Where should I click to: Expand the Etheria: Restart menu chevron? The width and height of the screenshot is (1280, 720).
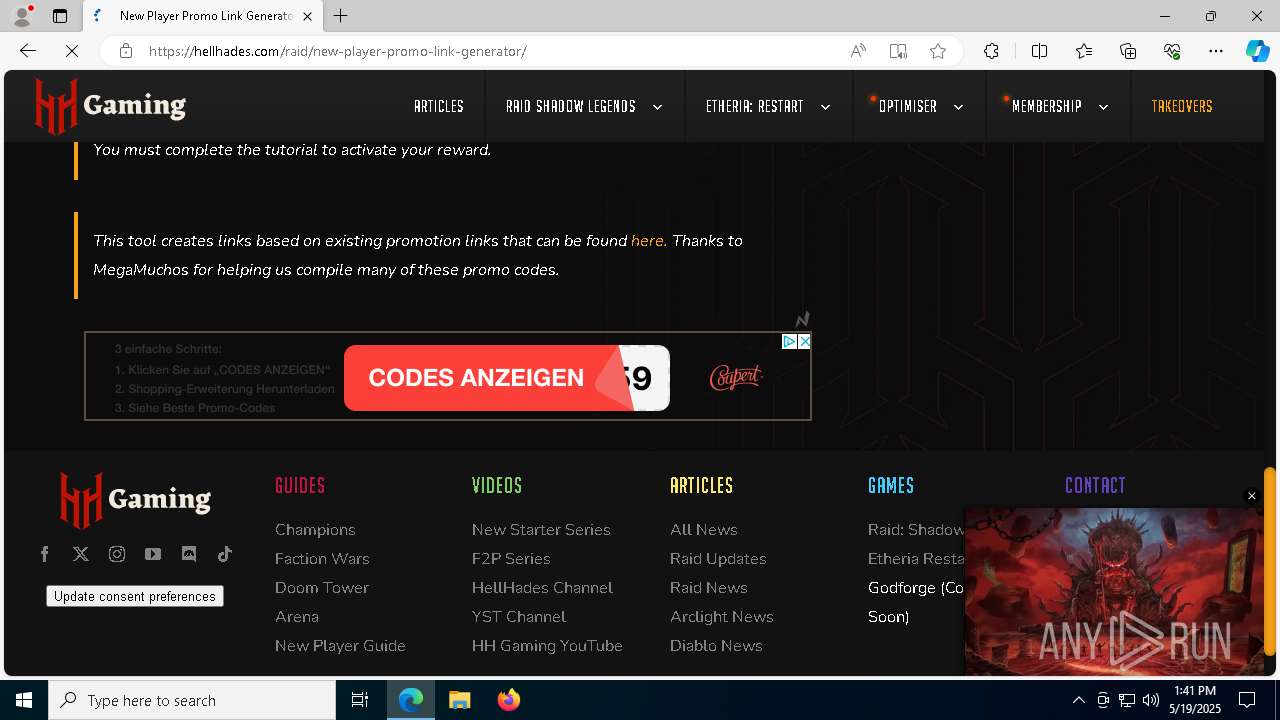pos(825,107)
